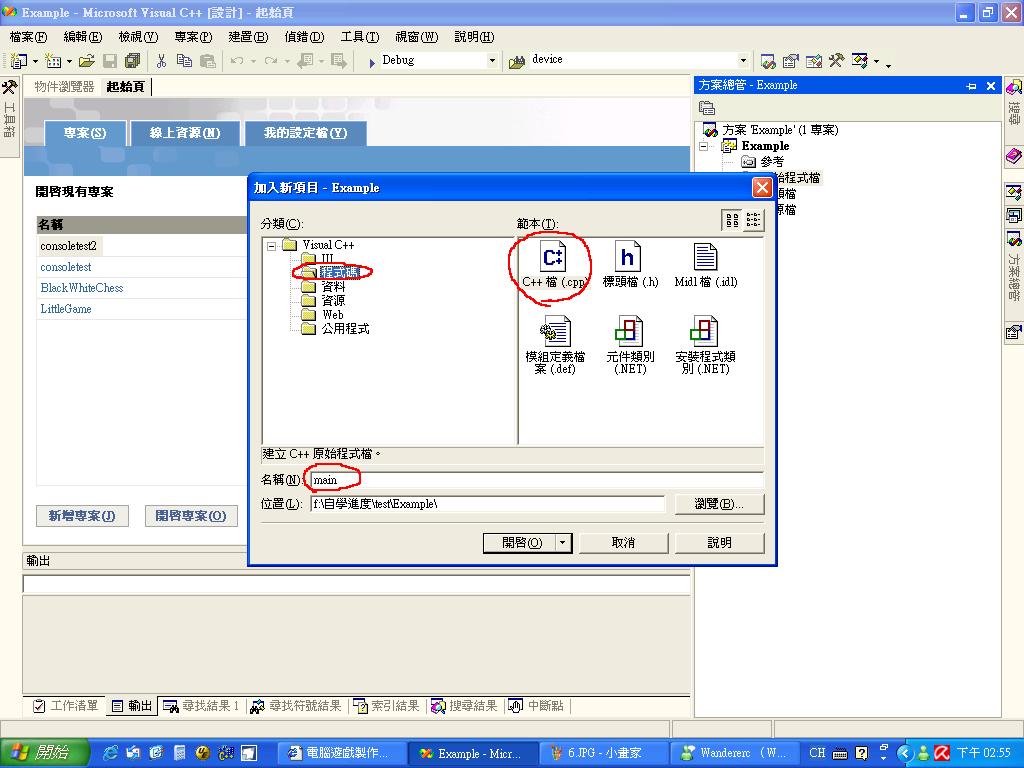Select the 模組定義檔案 (.def) template
The width and height of the screenshot is (1024, 768).
(x=555, y=345)
